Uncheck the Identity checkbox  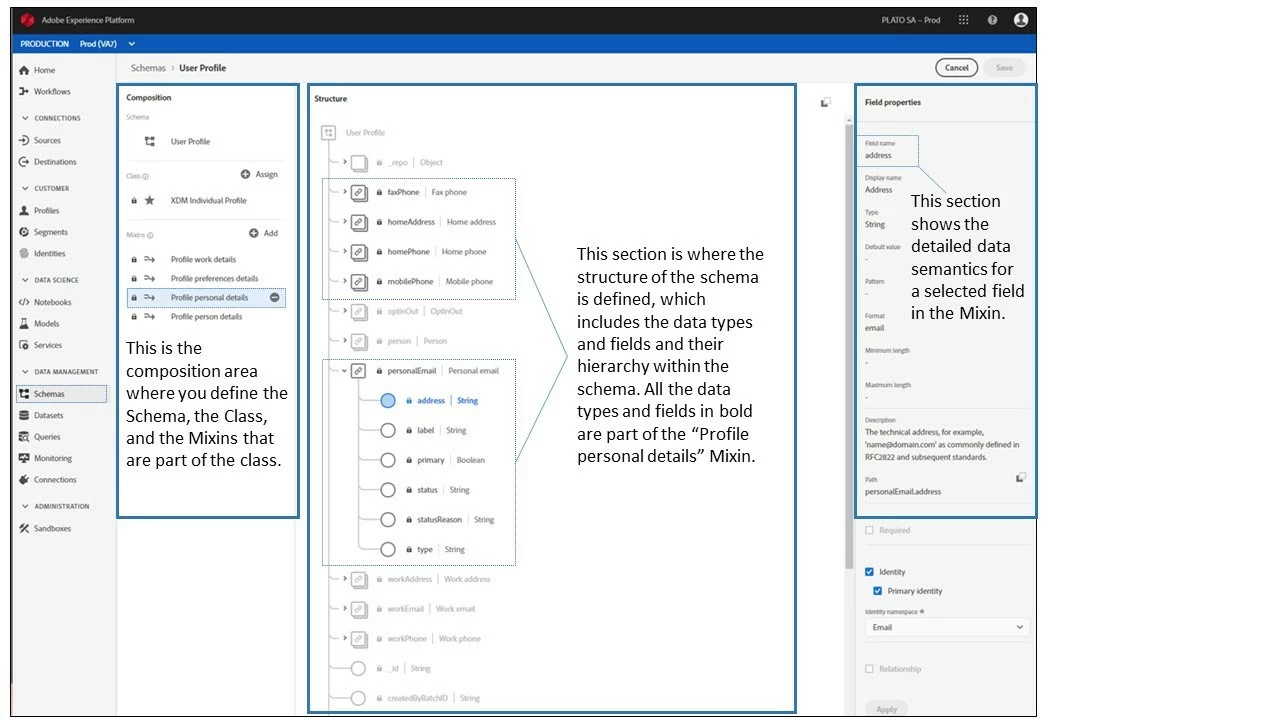[869, 572]
